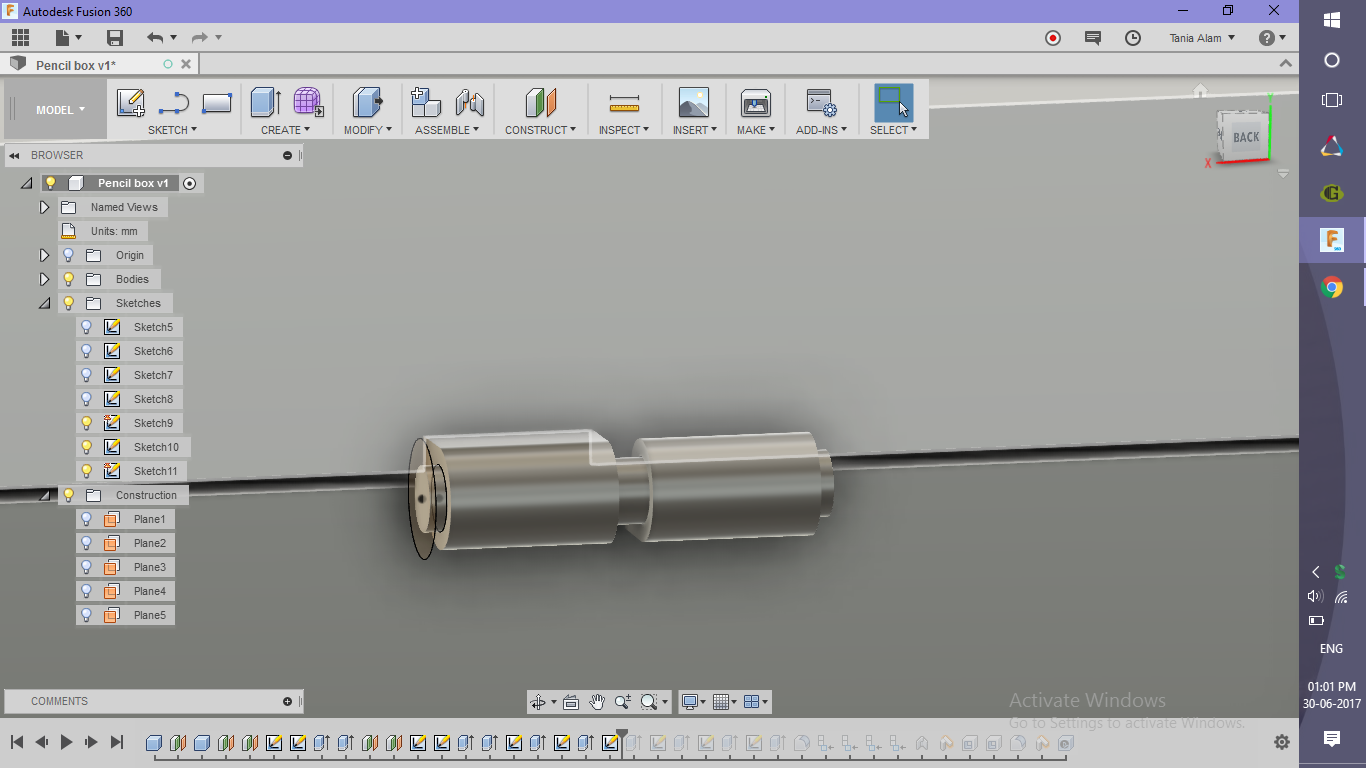1366x768 pixels.
Task: Open the INSPECT menu
Action: pos(624,130)
